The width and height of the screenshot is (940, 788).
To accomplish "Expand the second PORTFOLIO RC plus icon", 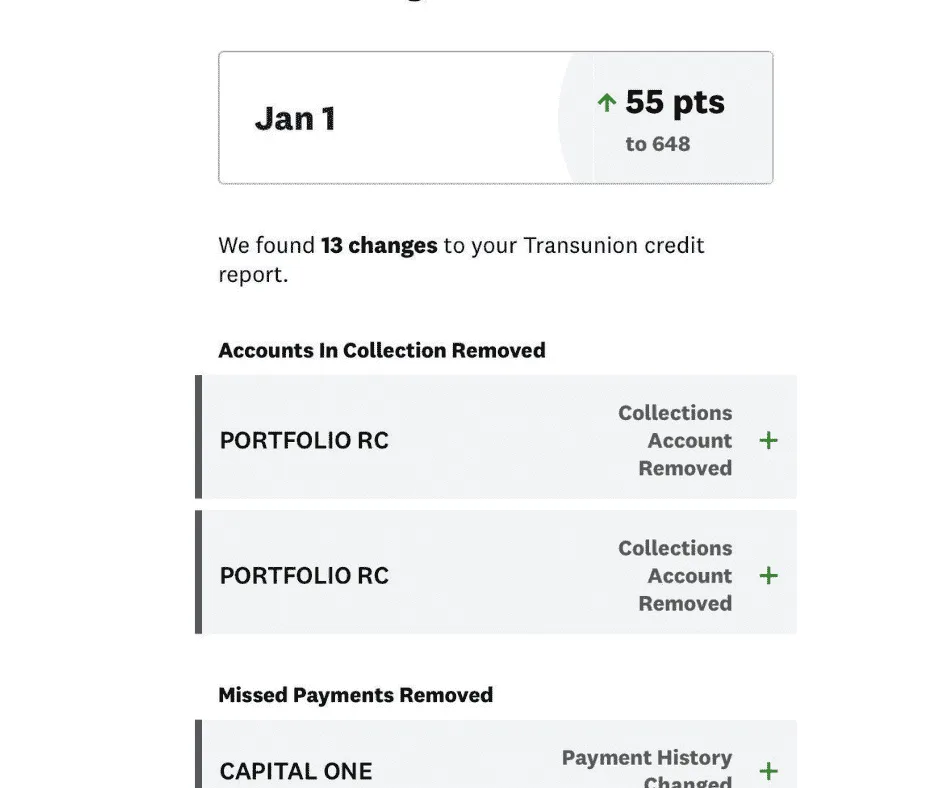I will (768, 576).
